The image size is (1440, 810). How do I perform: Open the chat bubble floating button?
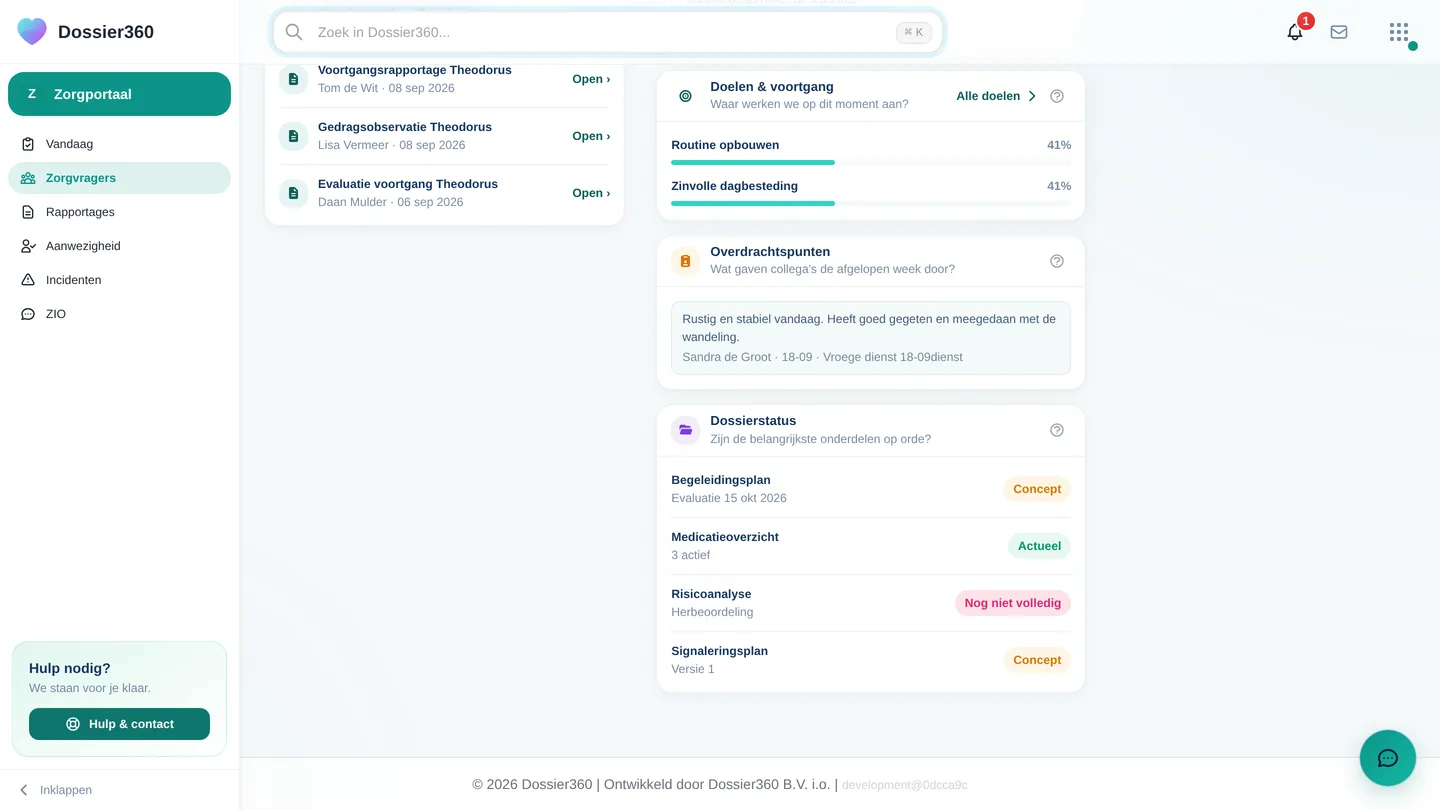[x=1388, y=758]
